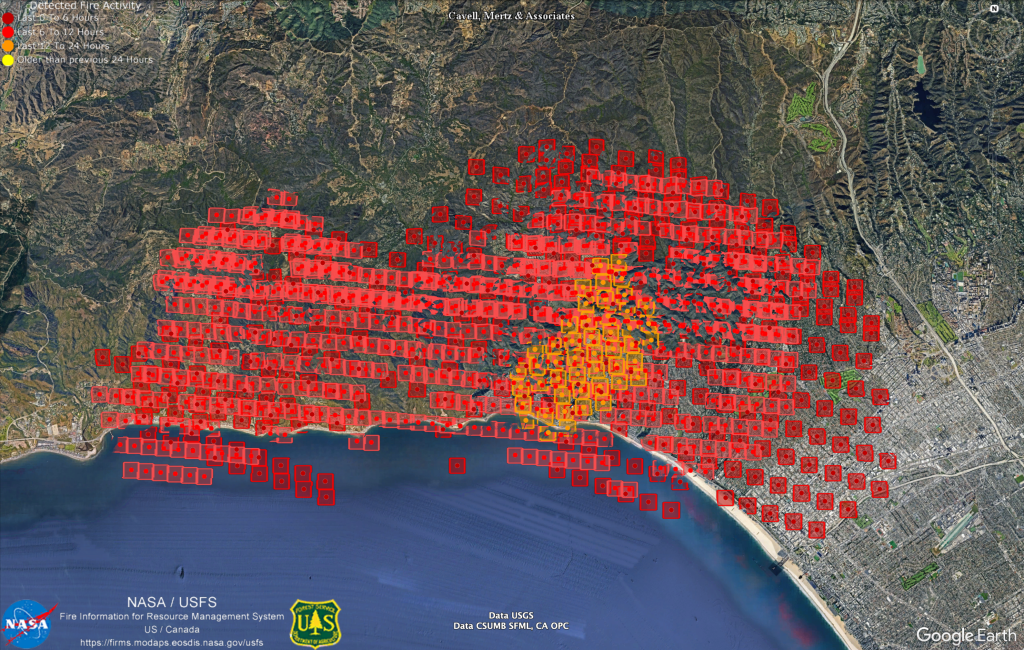Click the Older than previous 24 Hours label
Viewport: 1024px width, 650px height.
coord(86,60)
